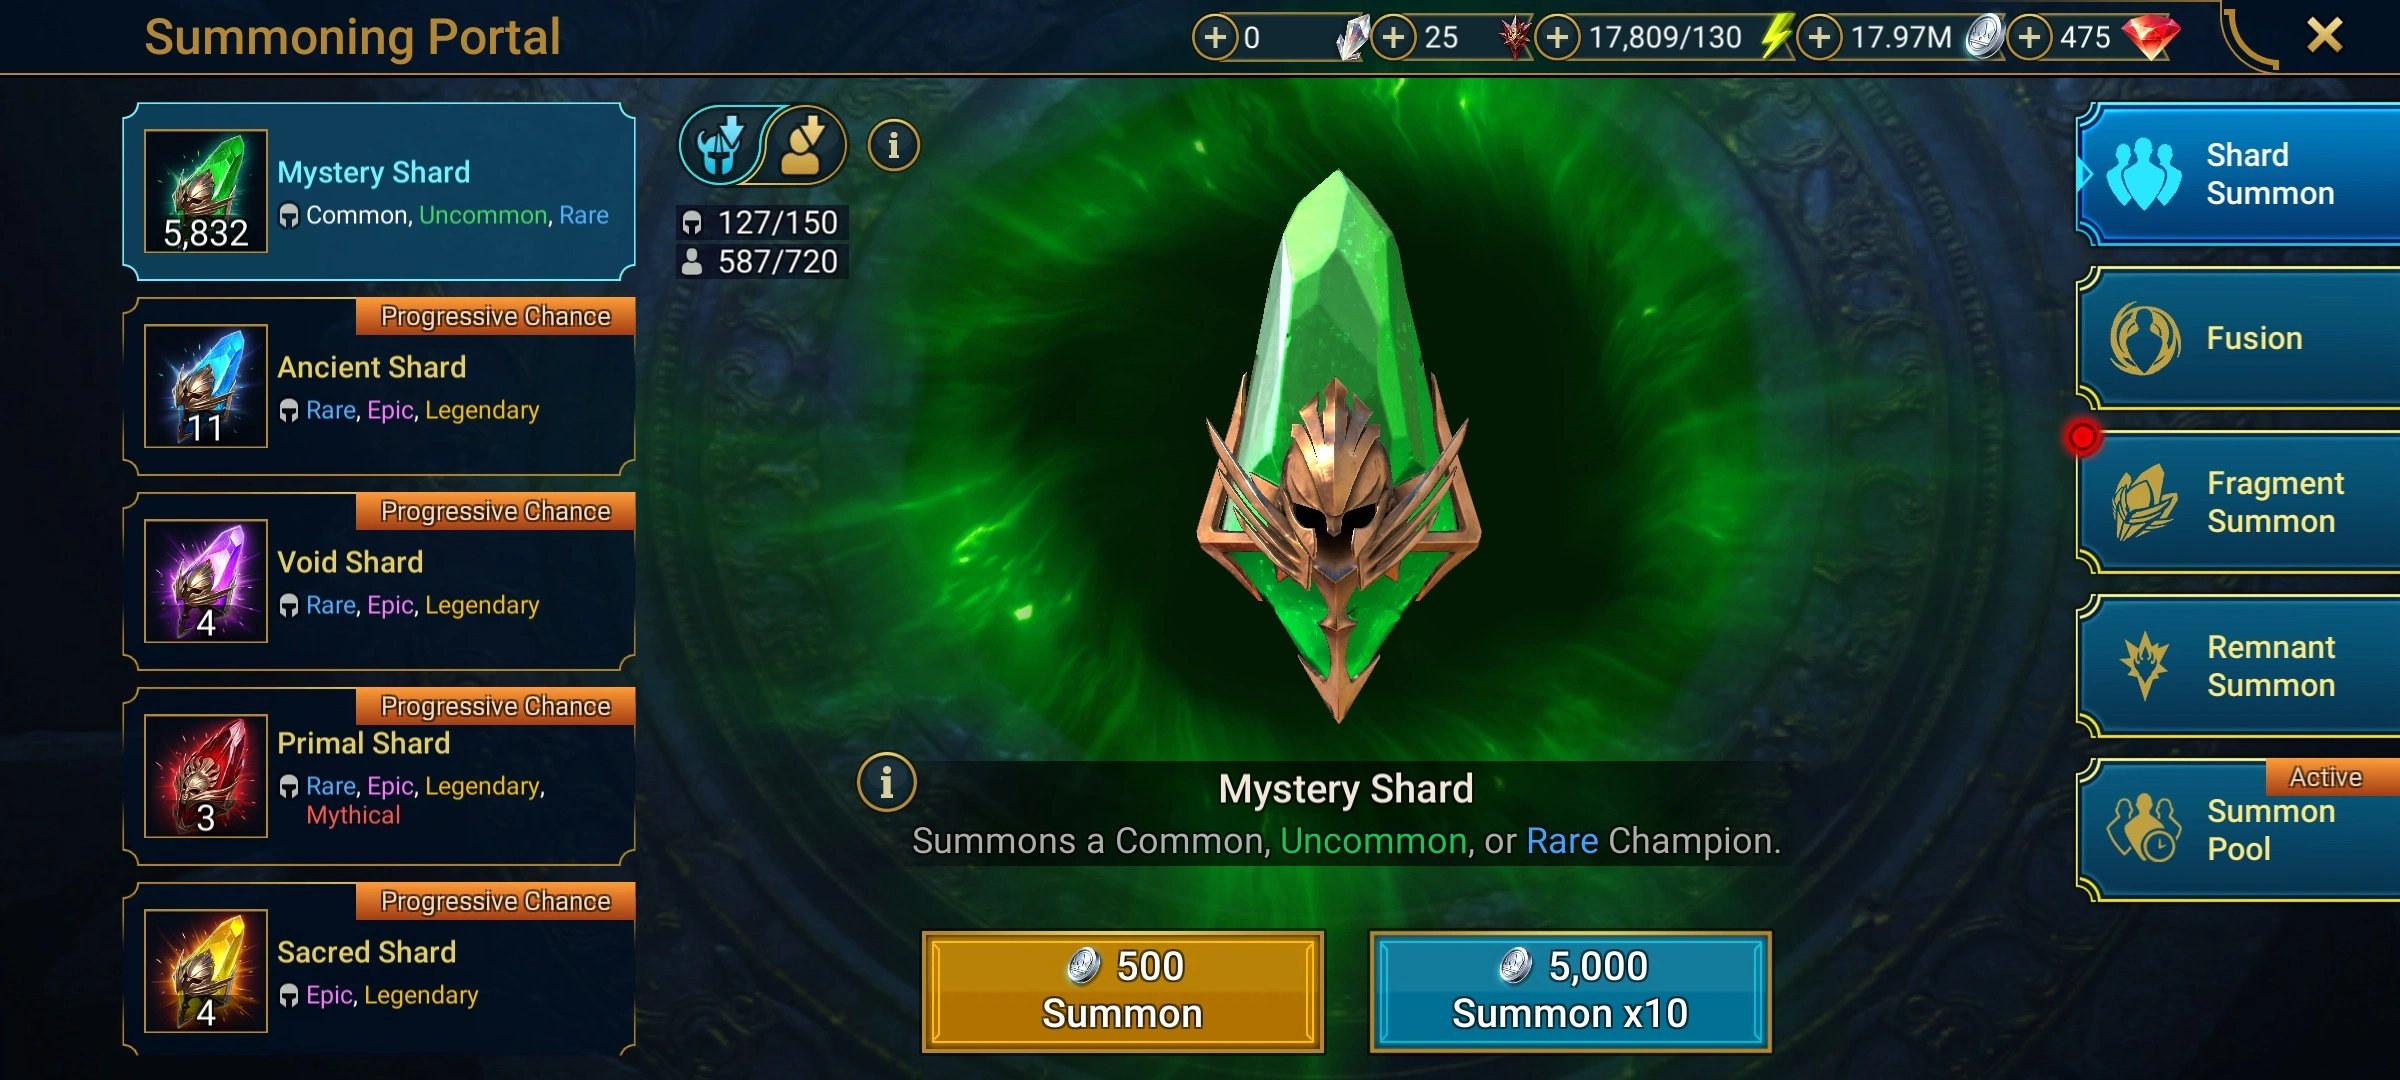Add silver using the plus icon
Image resolution: width=2400 pixels, height=1080 pixels.
(1819, 38)
